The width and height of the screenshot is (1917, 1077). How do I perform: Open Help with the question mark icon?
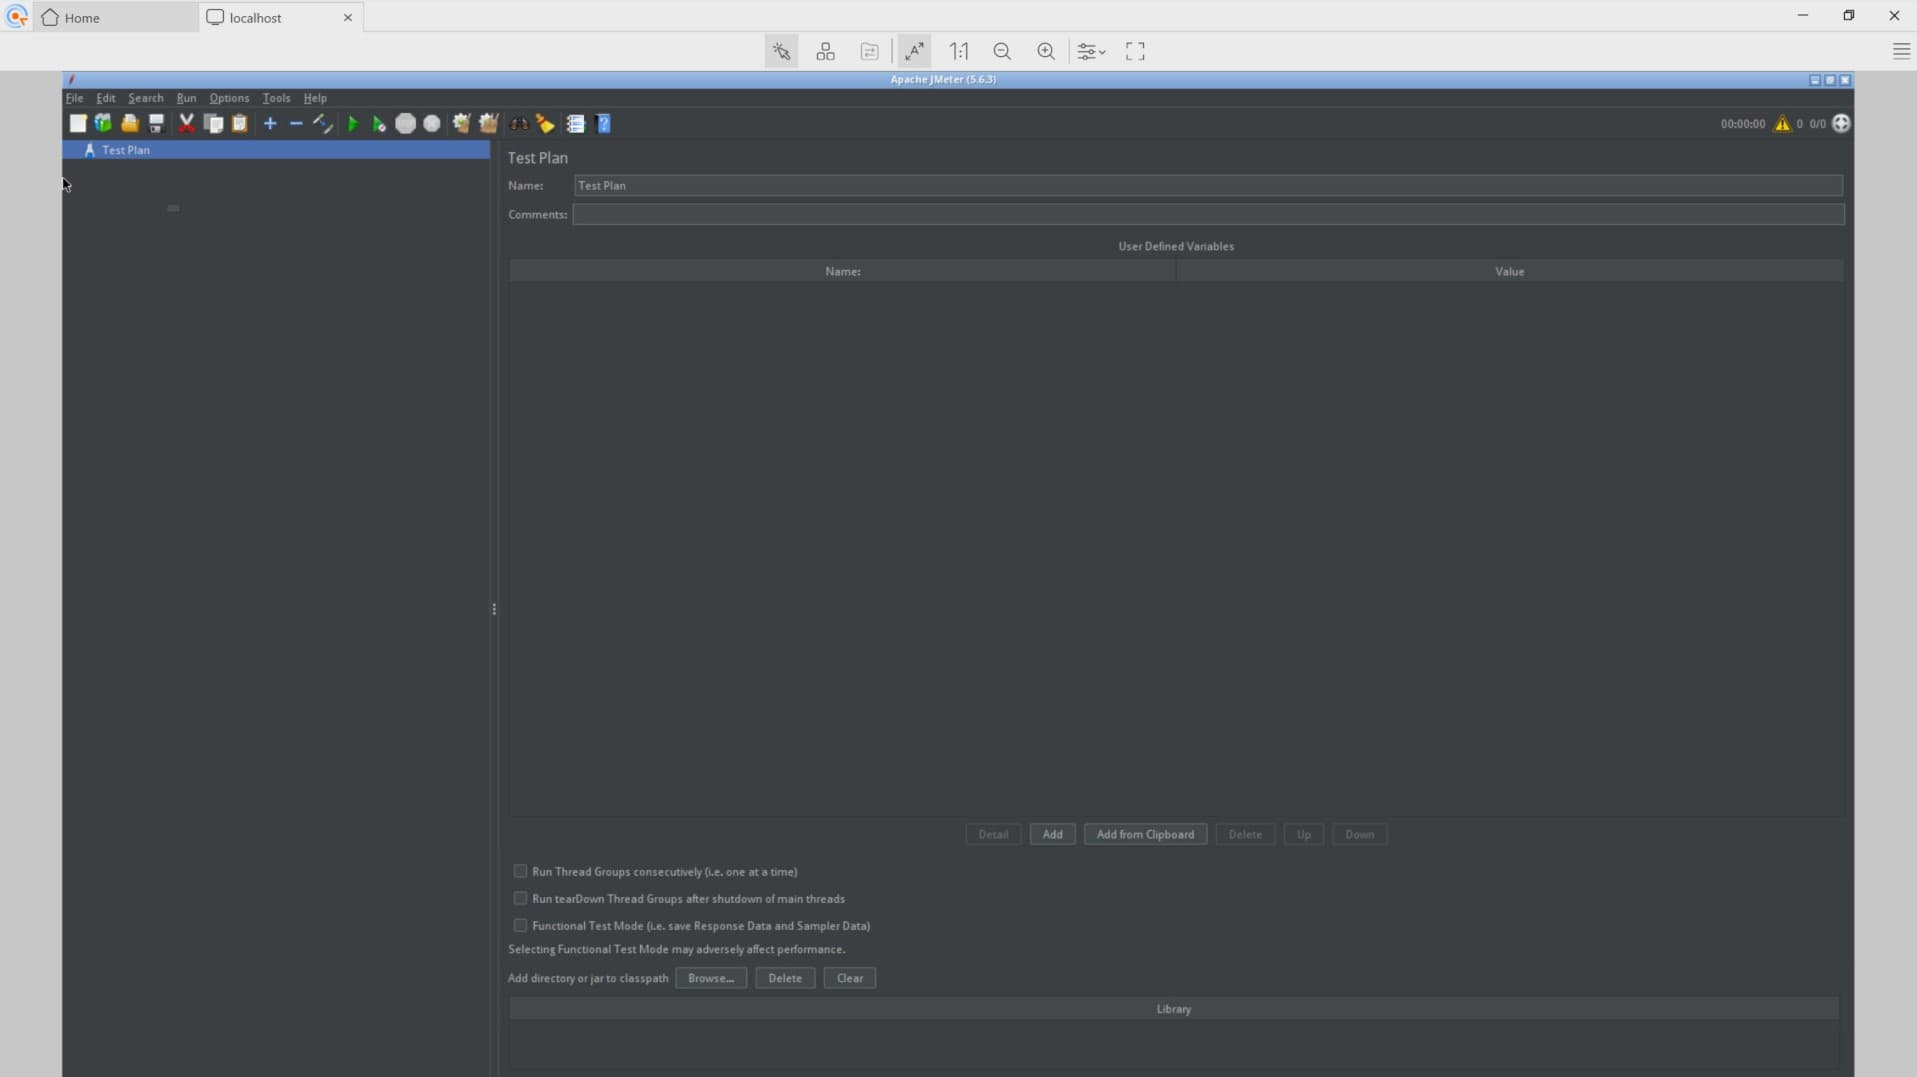(x=604, y=123)
